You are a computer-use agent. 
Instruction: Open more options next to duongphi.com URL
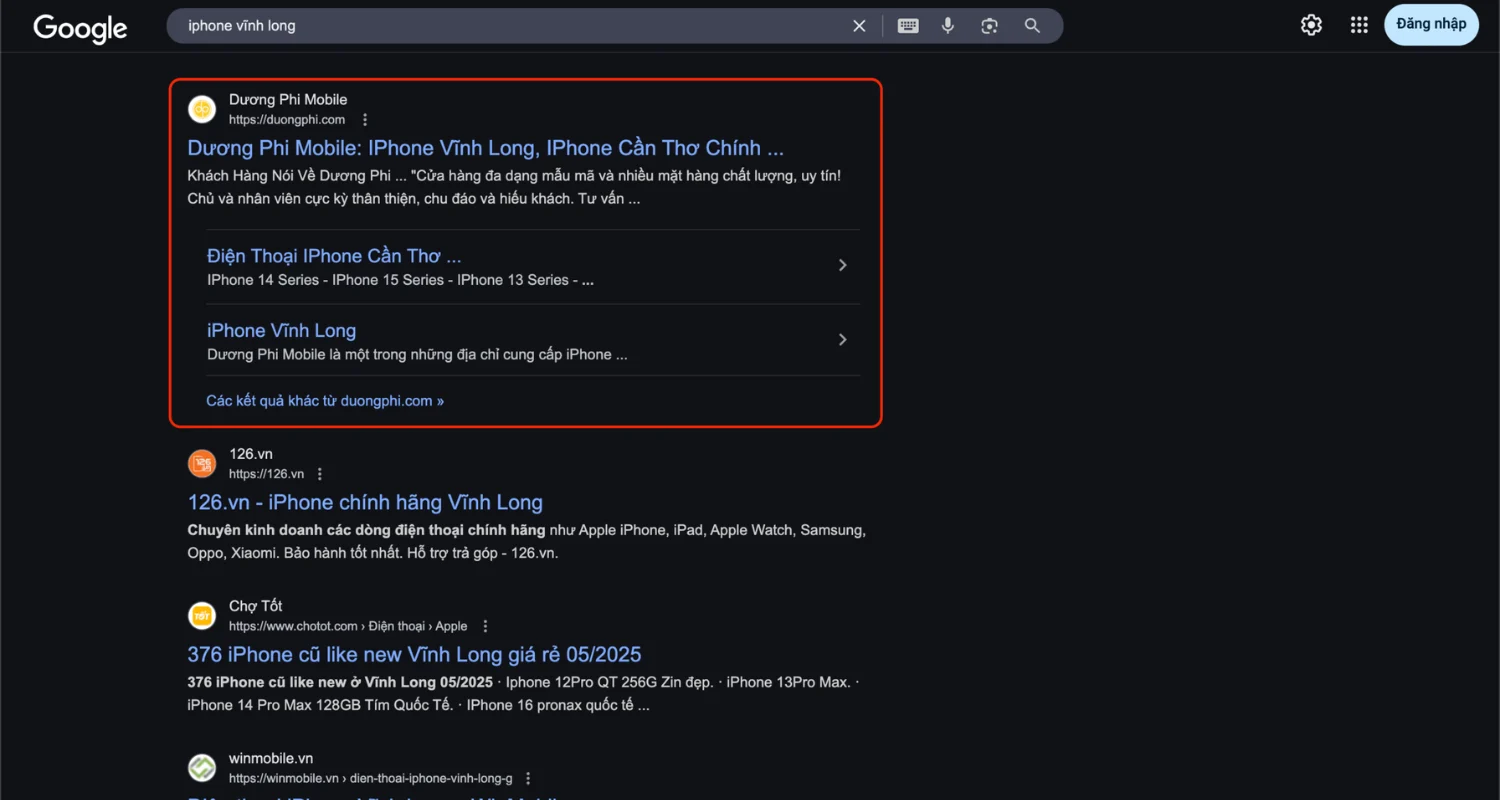pos(365,120)
